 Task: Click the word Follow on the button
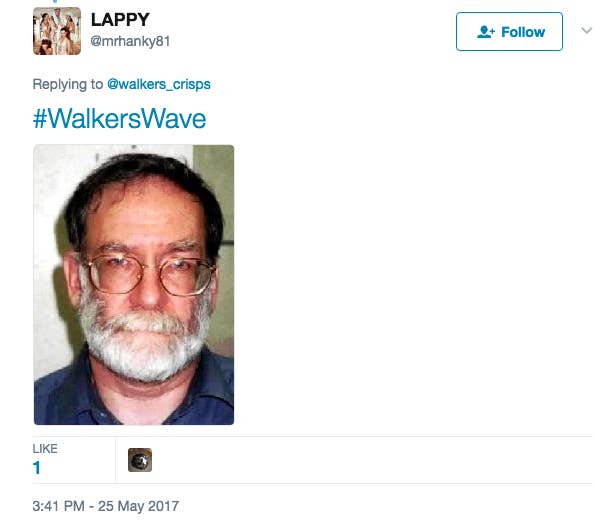523,32
